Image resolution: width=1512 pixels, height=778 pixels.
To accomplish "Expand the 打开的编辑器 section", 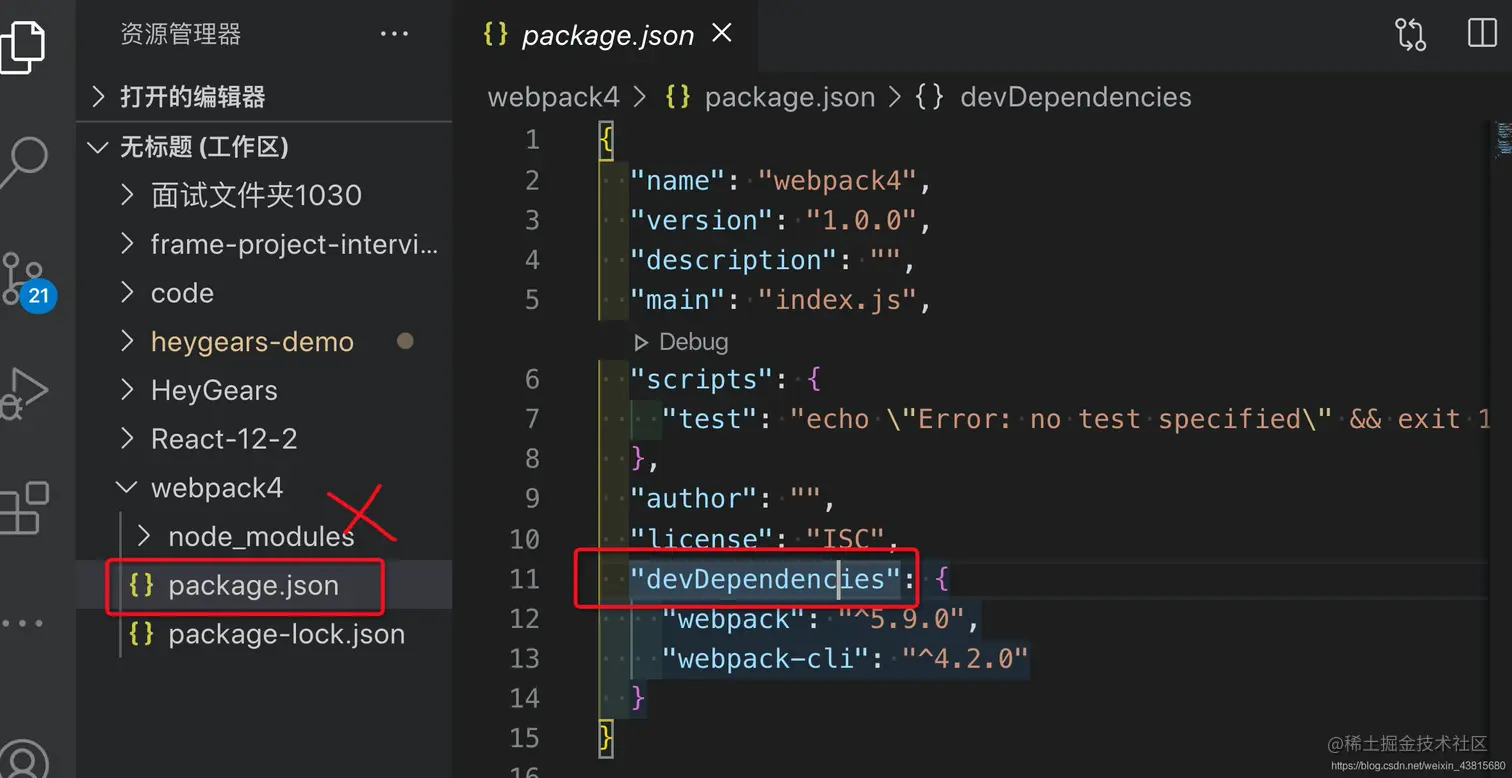I will tap(264, 97).
